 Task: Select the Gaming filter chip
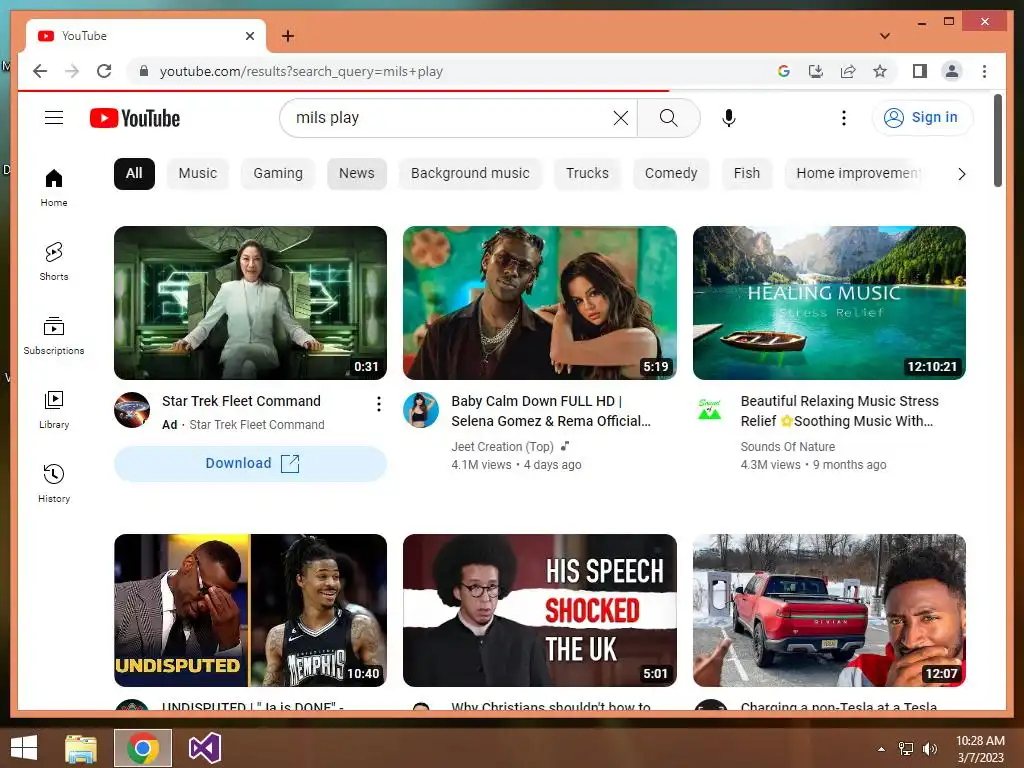coord(278,174)
